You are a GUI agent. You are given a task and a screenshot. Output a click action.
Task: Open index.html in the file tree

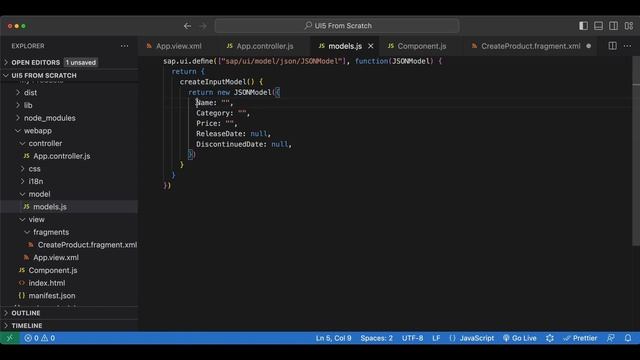[47, 283]
